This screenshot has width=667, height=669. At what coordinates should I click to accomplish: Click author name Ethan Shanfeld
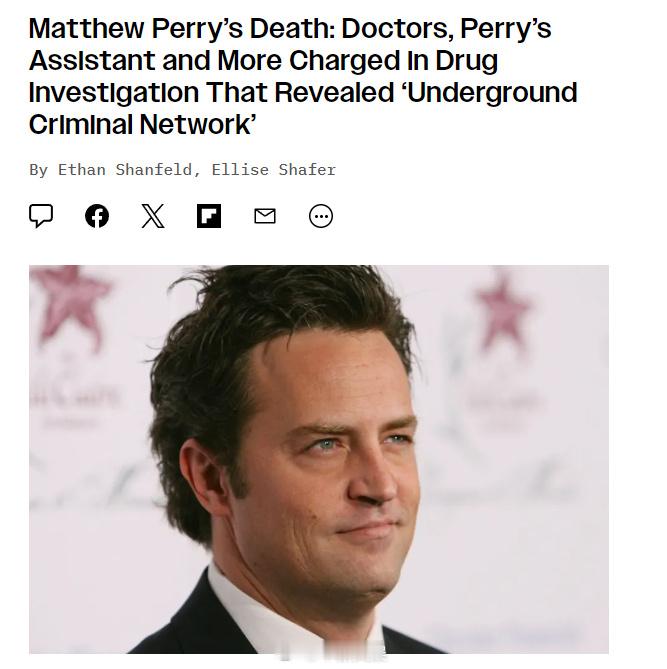pos(125,170)
